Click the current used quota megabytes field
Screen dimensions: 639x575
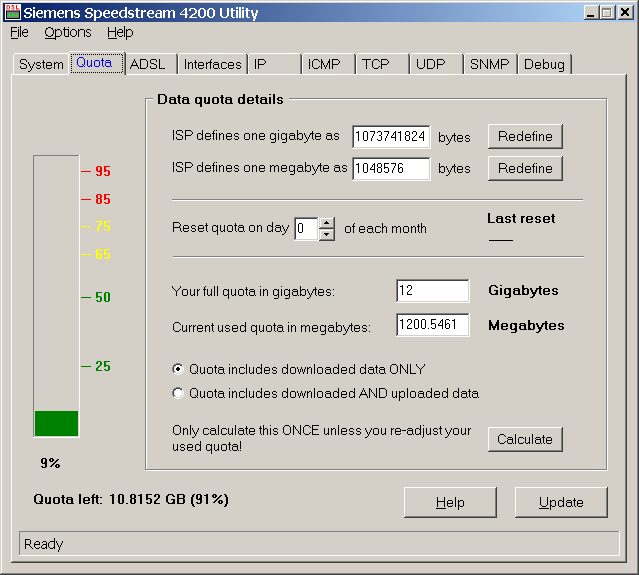pyautogui.click(x=432, y=325)
